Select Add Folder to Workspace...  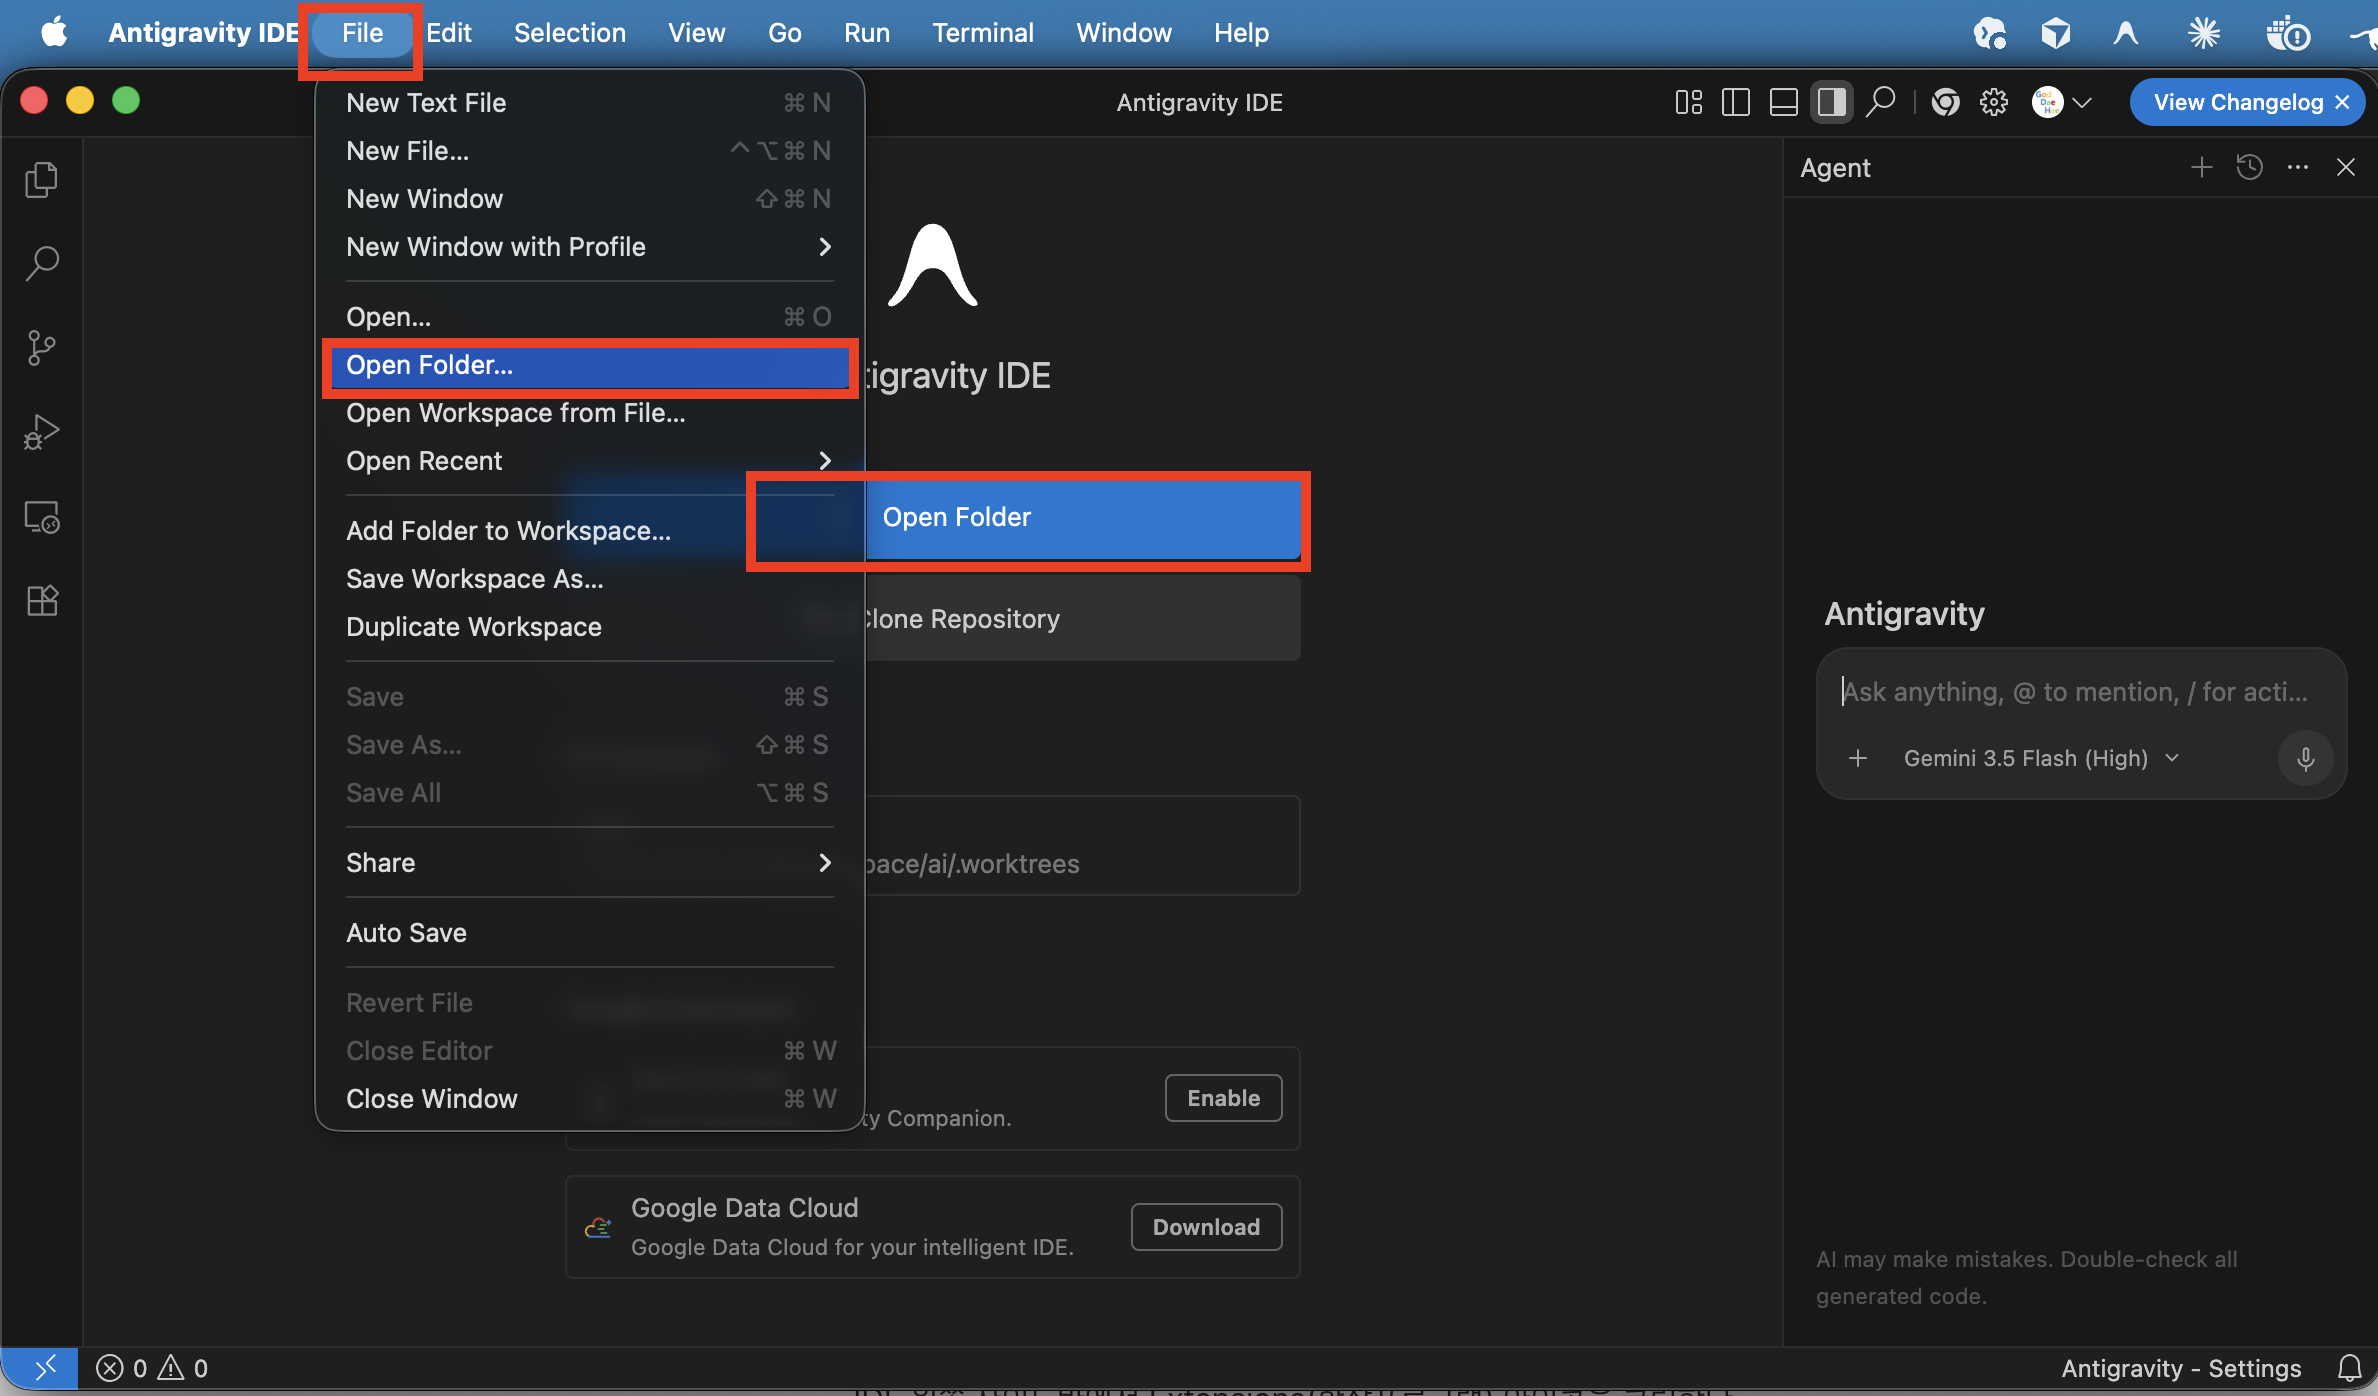coord(589,531)
